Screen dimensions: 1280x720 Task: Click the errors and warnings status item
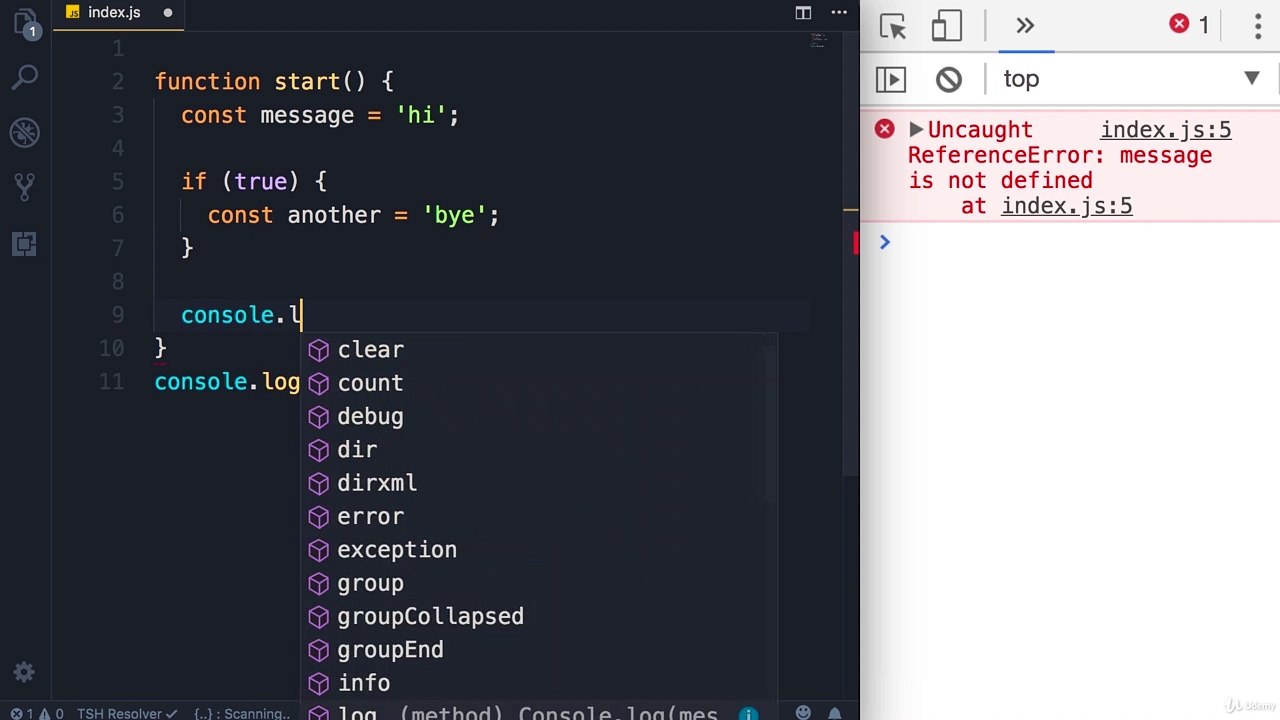point(37,713)
